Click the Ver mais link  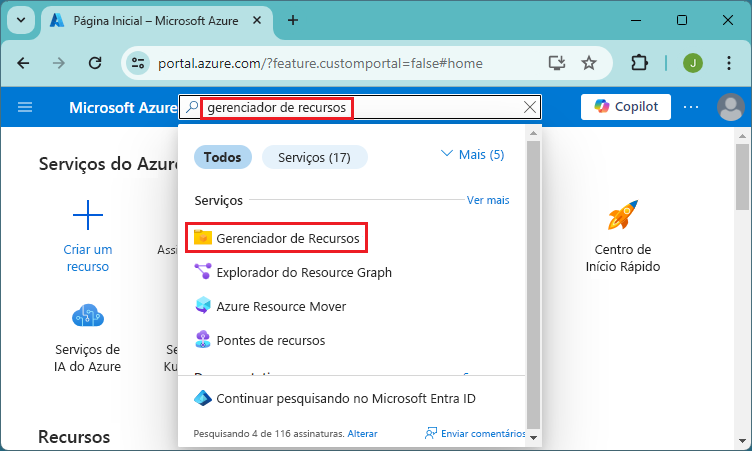tap(488, 200)
